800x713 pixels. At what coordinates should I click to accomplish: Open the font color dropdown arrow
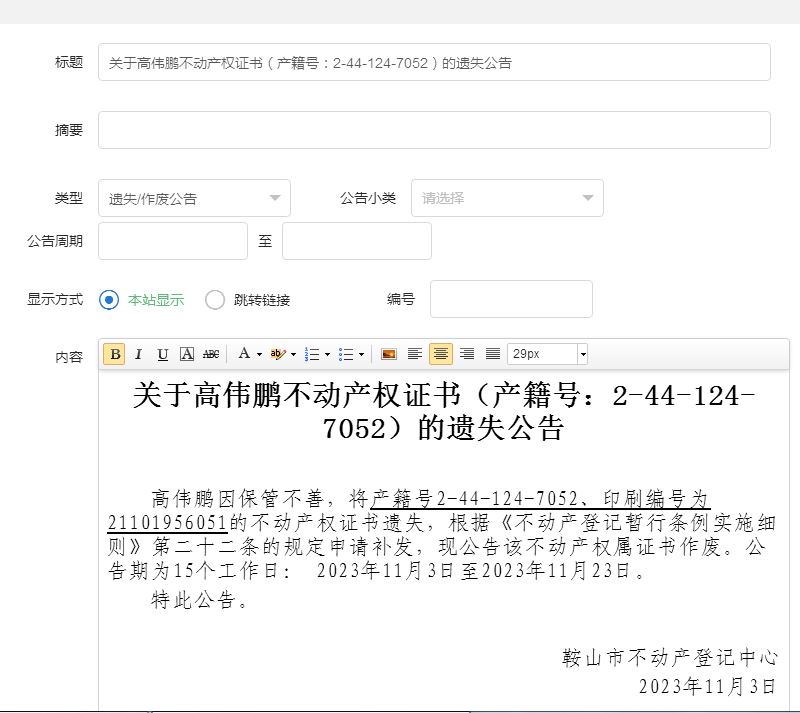tap(259, 354)
